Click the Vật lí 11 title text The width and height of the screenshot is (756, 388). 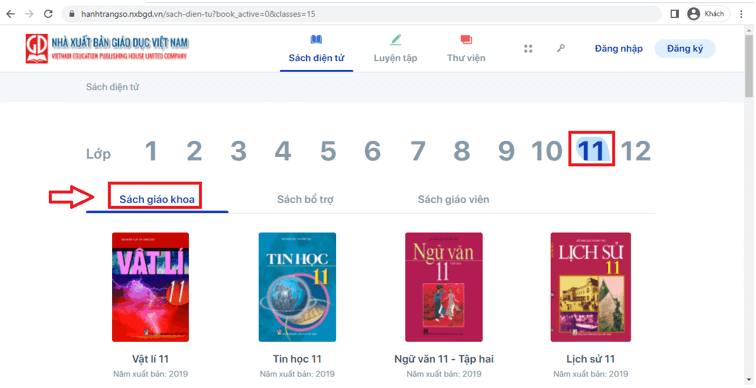150,359
